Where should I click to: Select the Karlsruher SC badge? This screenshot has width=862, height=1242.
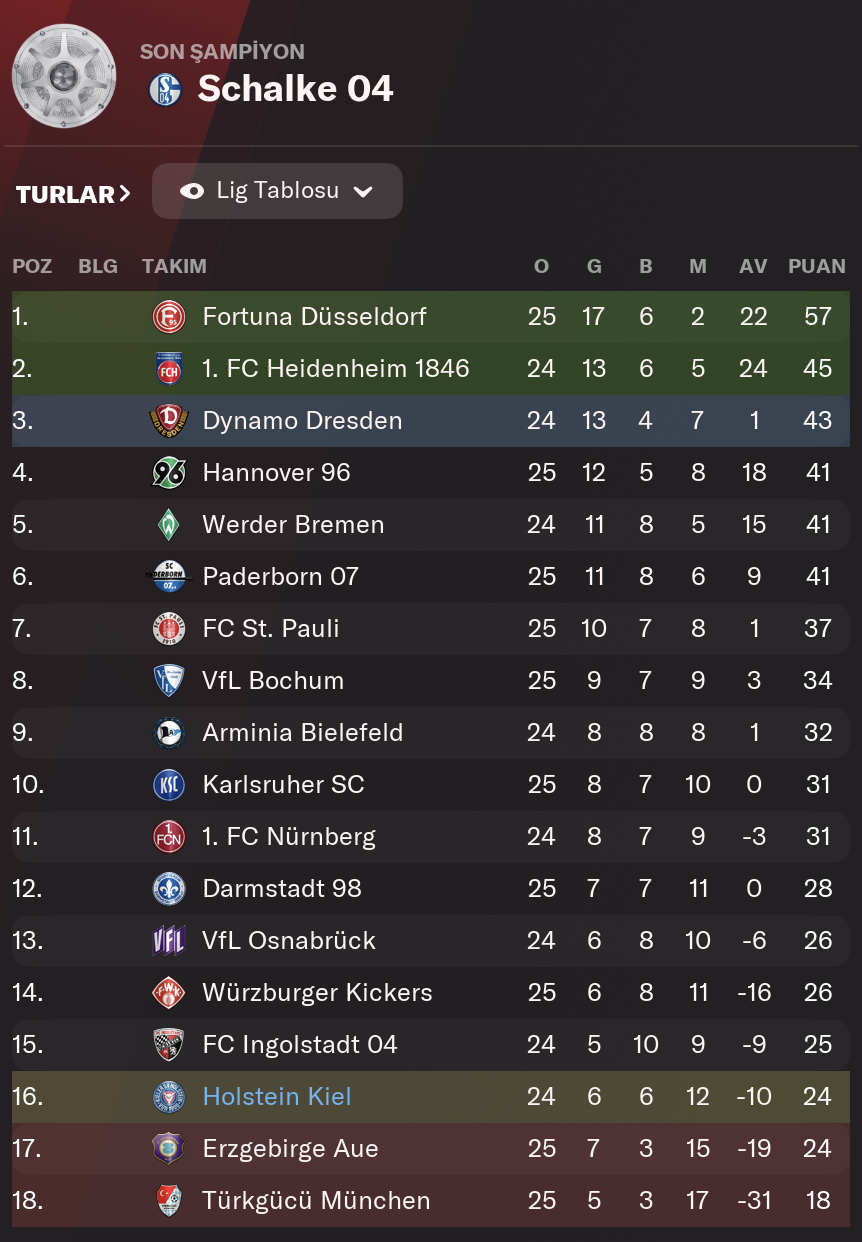169,785
